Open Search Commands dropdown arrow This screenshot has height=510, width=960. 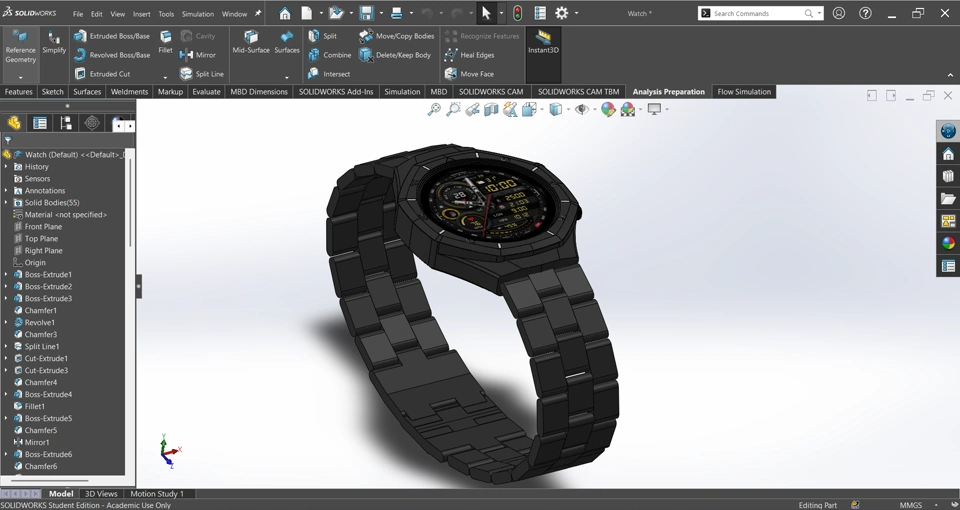coord(819,13)
